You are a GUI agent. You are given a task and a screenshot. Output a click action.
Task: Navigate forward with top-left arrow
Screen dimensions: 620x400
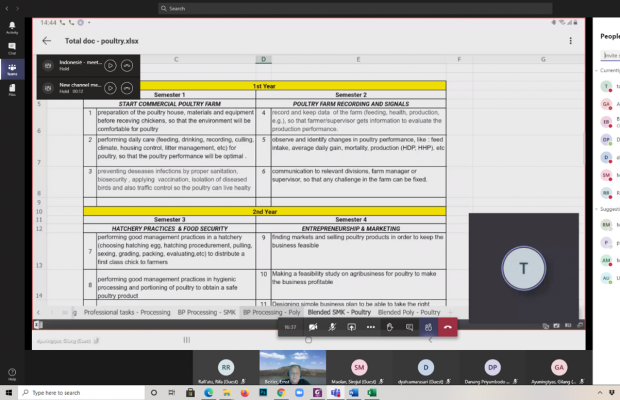point(17,8)
